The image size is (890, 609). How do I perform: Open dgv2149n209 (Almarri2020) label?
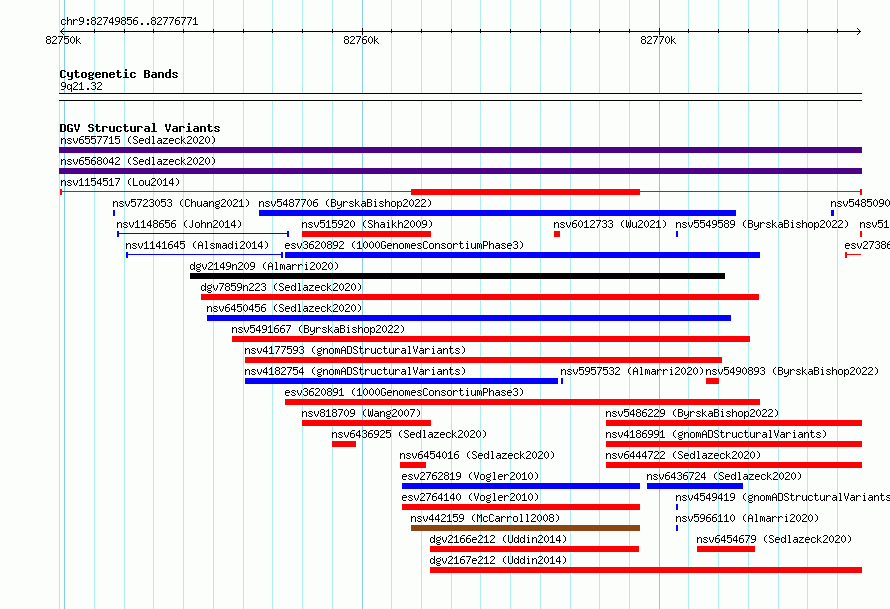[264, 266]
